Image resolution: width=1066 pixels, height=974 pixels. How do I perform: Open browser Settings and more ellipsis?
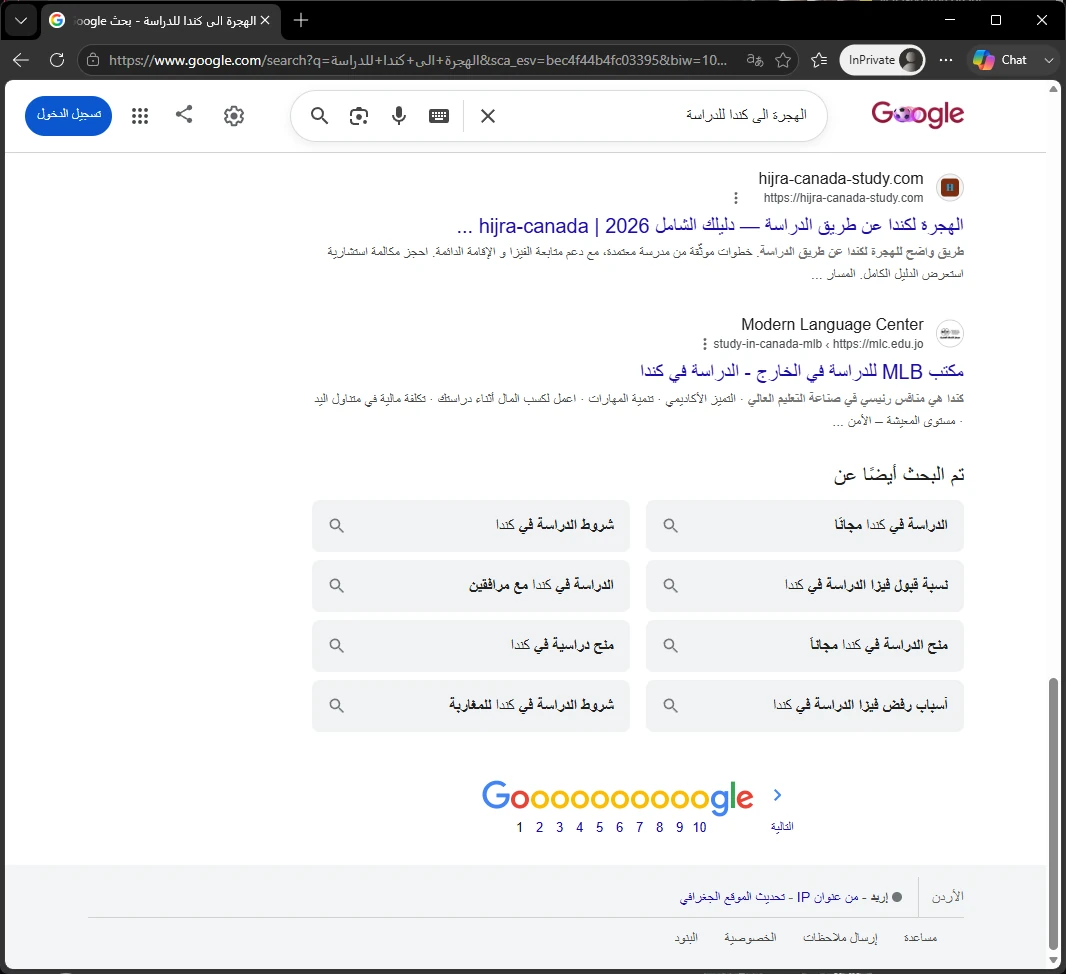946,60
